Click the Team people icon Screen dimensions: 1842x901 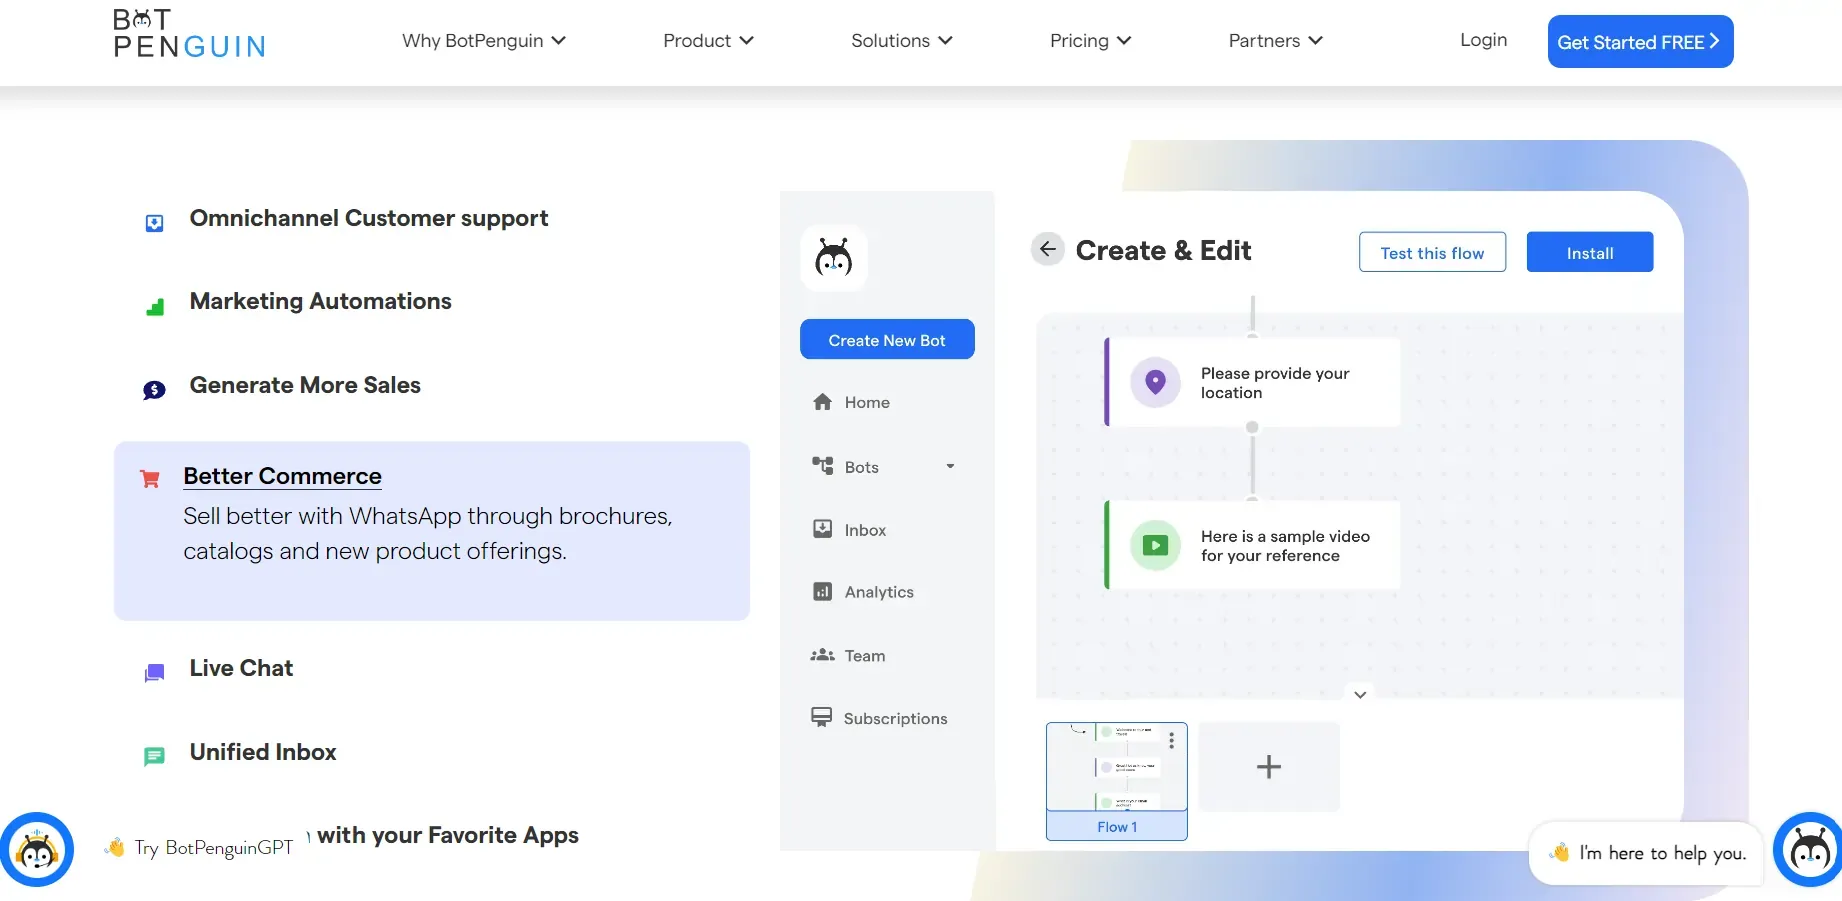click(822, 655)
